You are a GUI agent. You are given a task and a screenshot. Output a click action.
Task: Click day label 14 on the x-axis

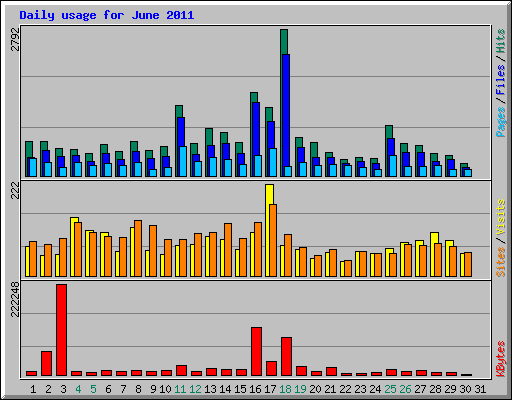click(x=225, y=389)
